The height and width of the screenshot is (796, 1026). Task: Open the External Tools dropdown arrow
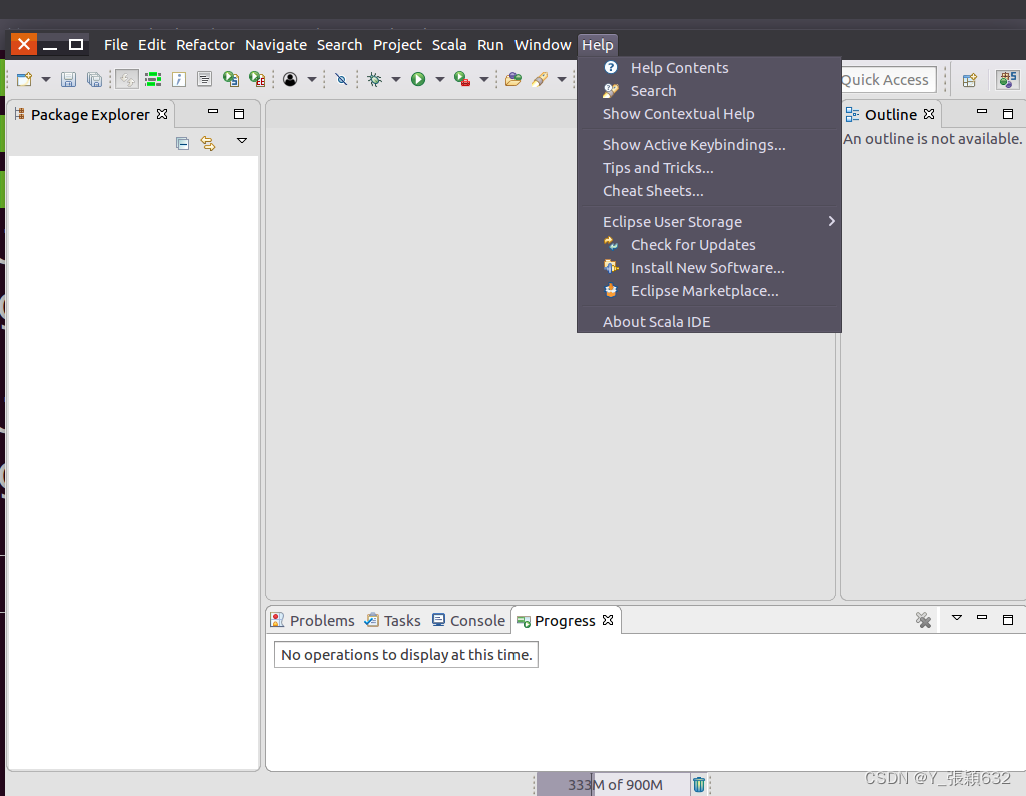coord(484,79)
